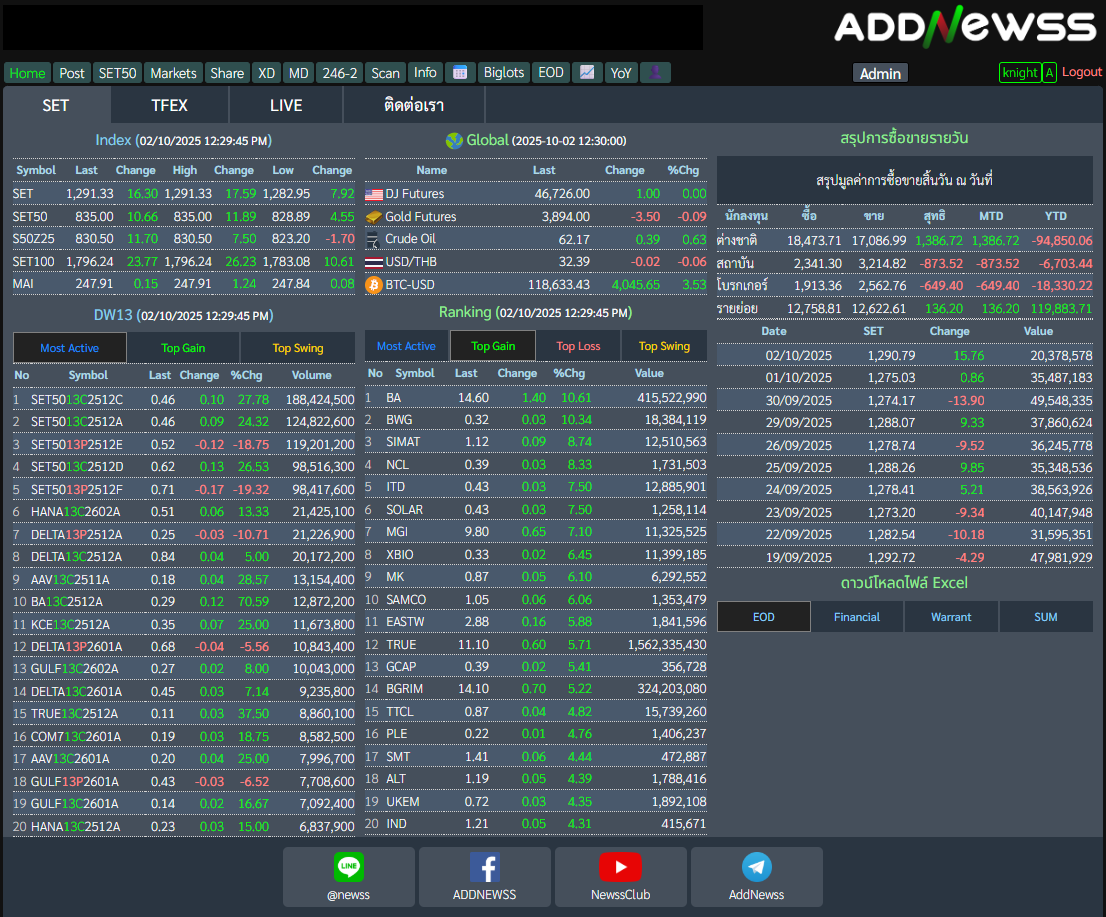Open the ADDNEWSS Facebook page
Image resolution: width=1106 pixels, height=917 pixels.
[x=485, y=877]
